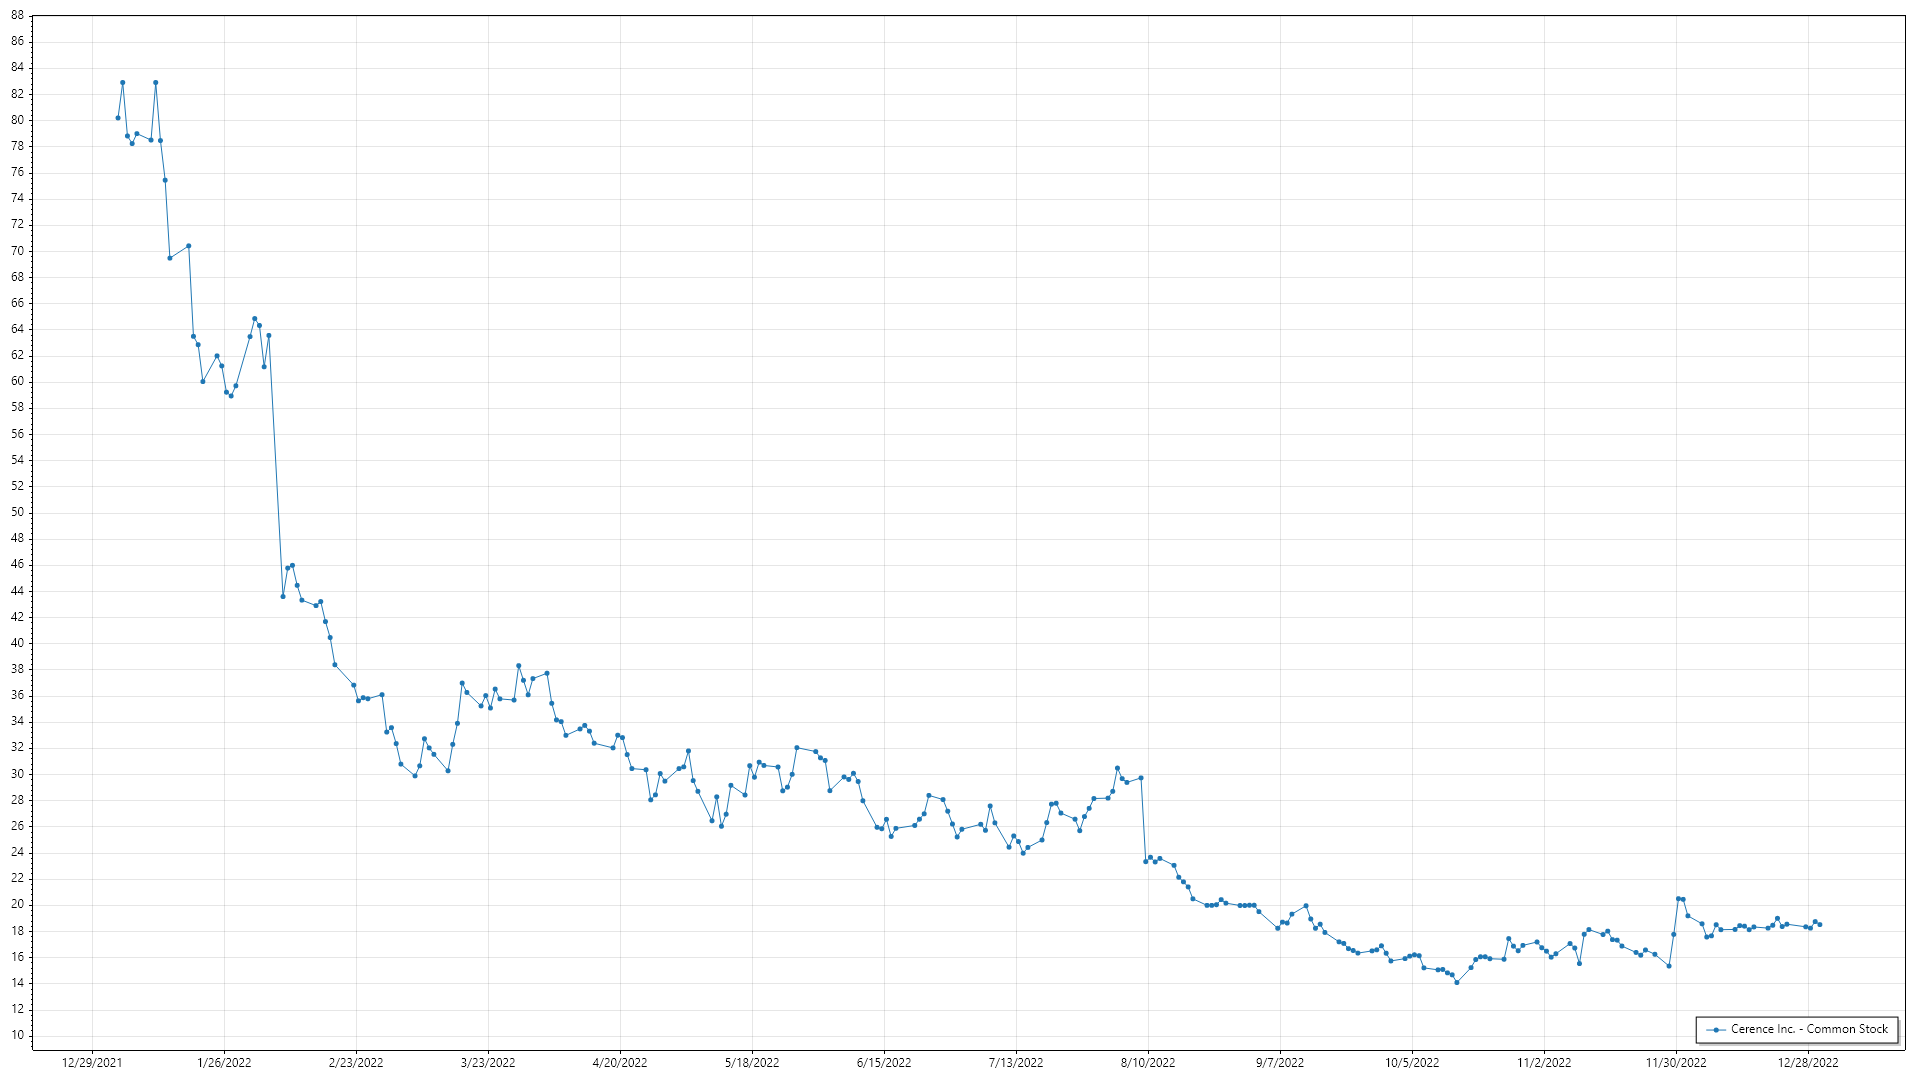This screenshot has height=1080, width=1920.
Task: Click the 50 value on y-axis
Action: click(17, 512)
